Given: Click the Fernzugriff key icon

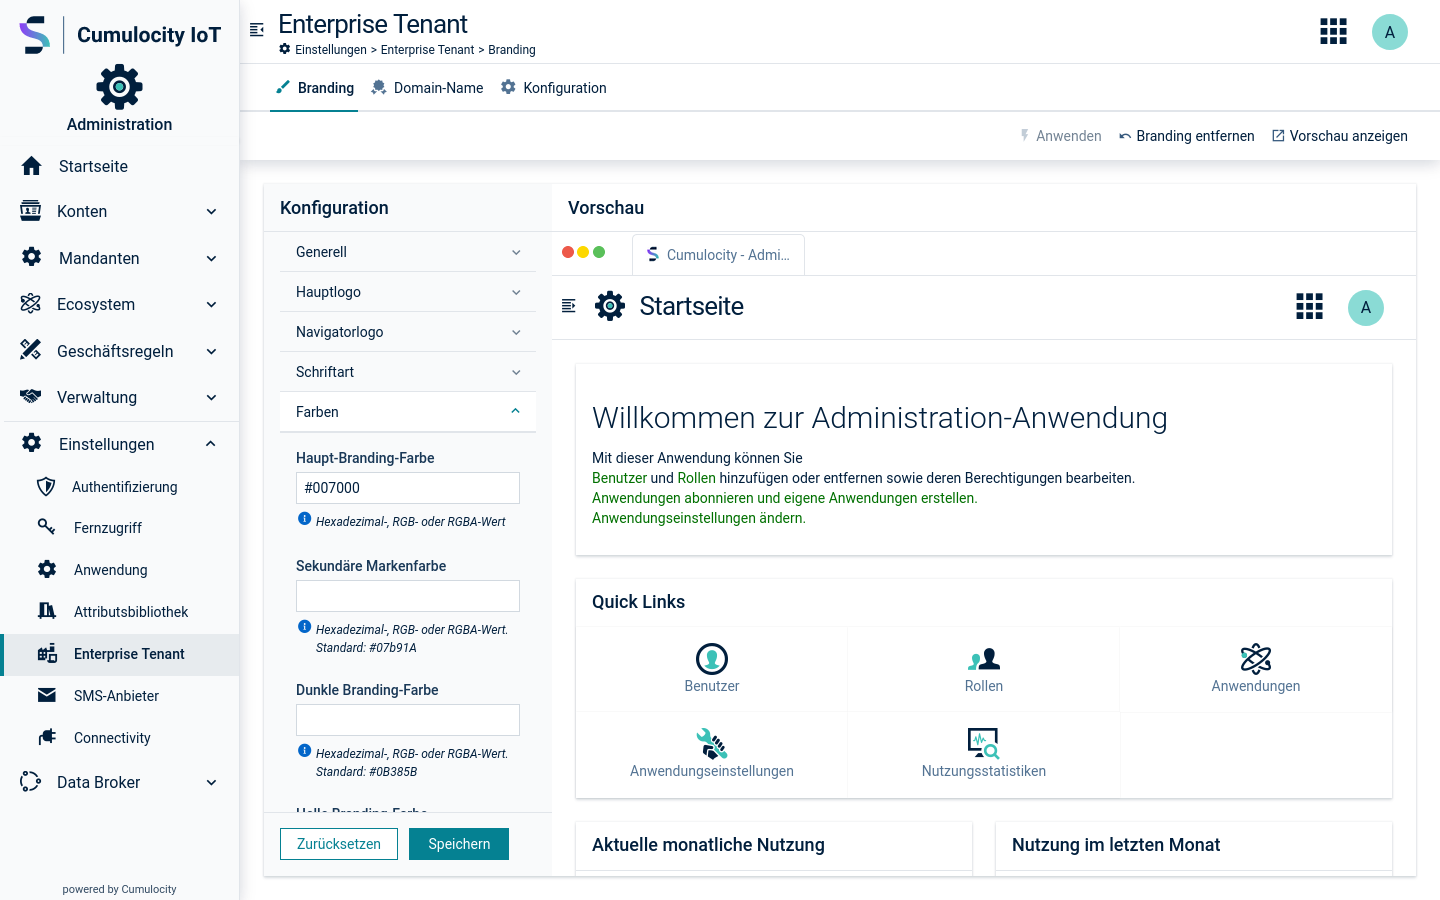Looking at the screenshot, I should (x=47, y=527).
